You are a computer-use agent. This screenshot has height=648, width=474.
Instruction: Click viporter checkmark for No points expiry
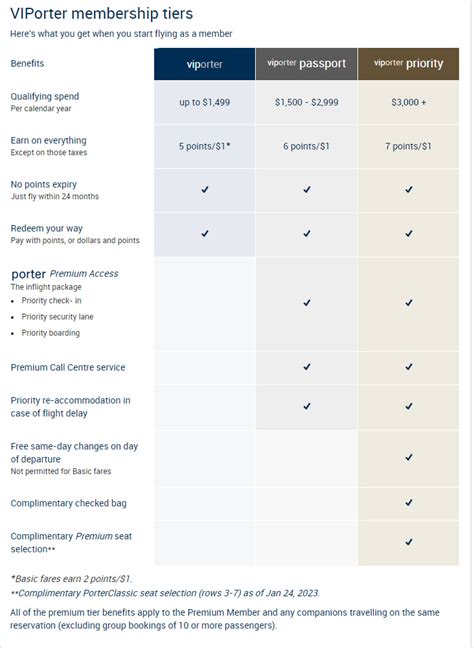pyautogui.click(x=205, y=189)
